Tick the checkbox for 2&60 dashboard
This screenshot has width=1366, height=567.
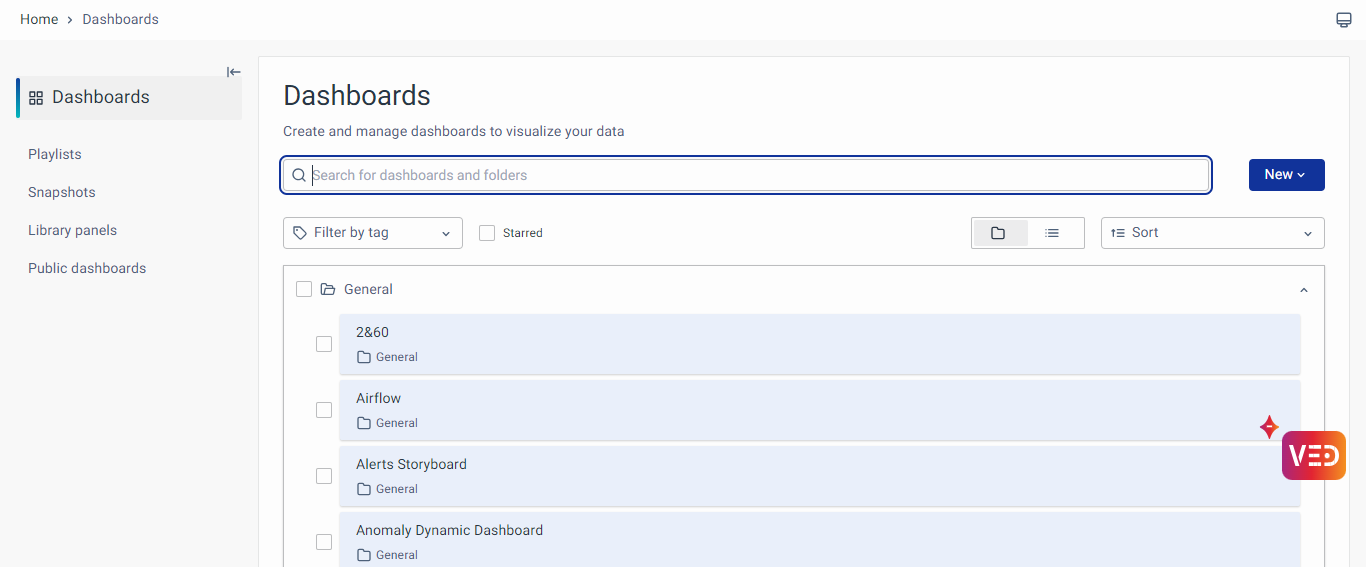click(x=324, y=344)
